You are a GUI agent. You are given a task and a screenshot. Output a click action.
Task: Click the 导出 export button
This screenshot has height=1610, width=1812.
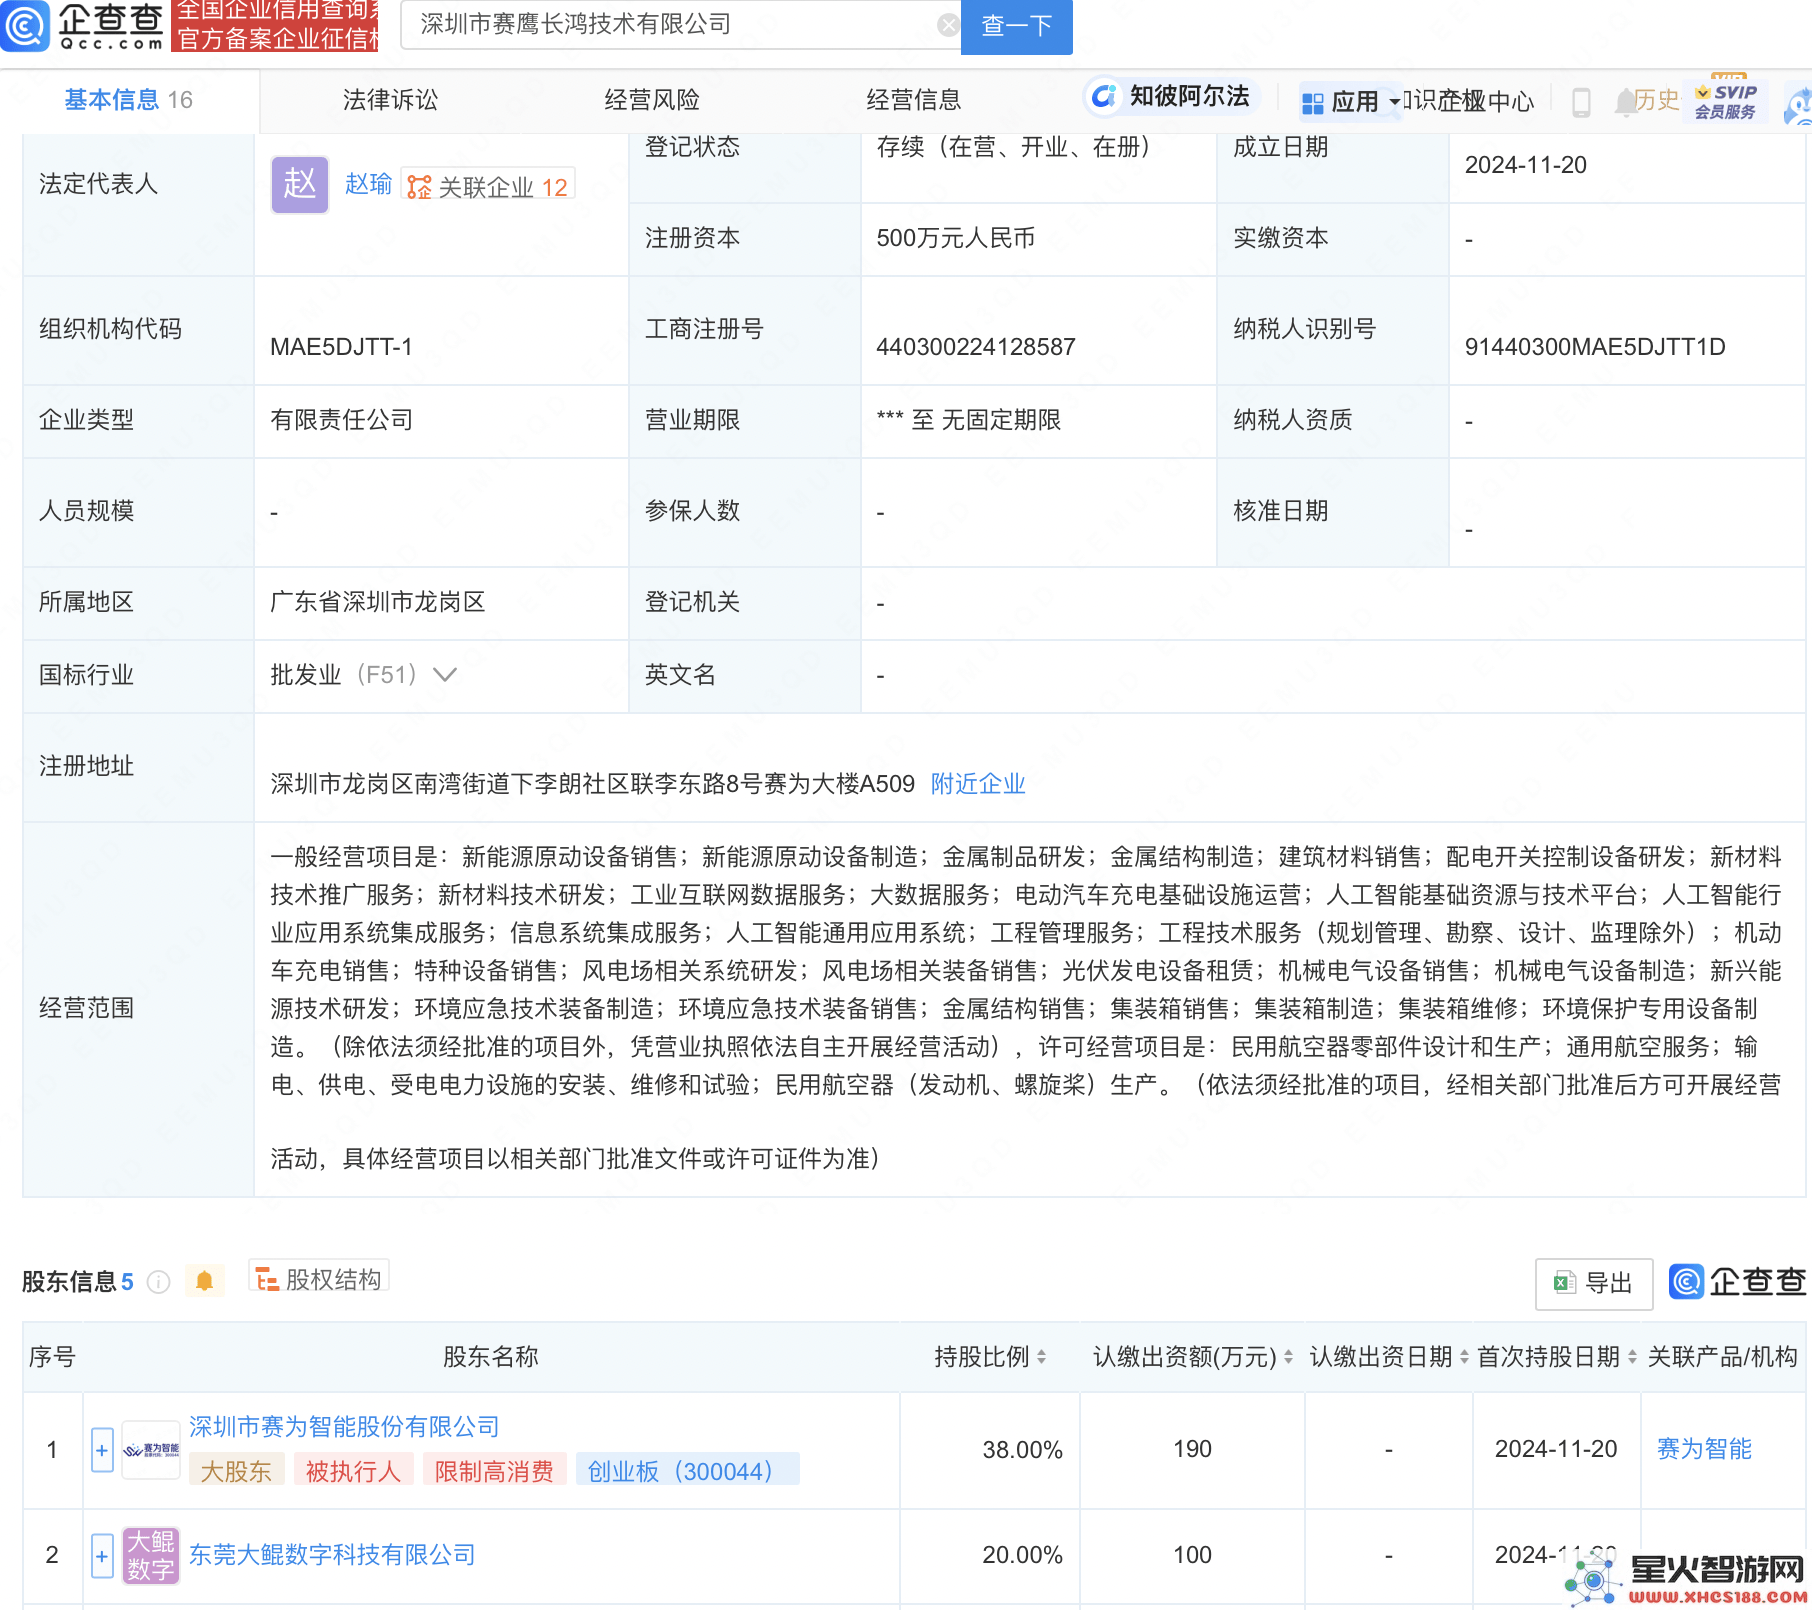point(1594,1283)
